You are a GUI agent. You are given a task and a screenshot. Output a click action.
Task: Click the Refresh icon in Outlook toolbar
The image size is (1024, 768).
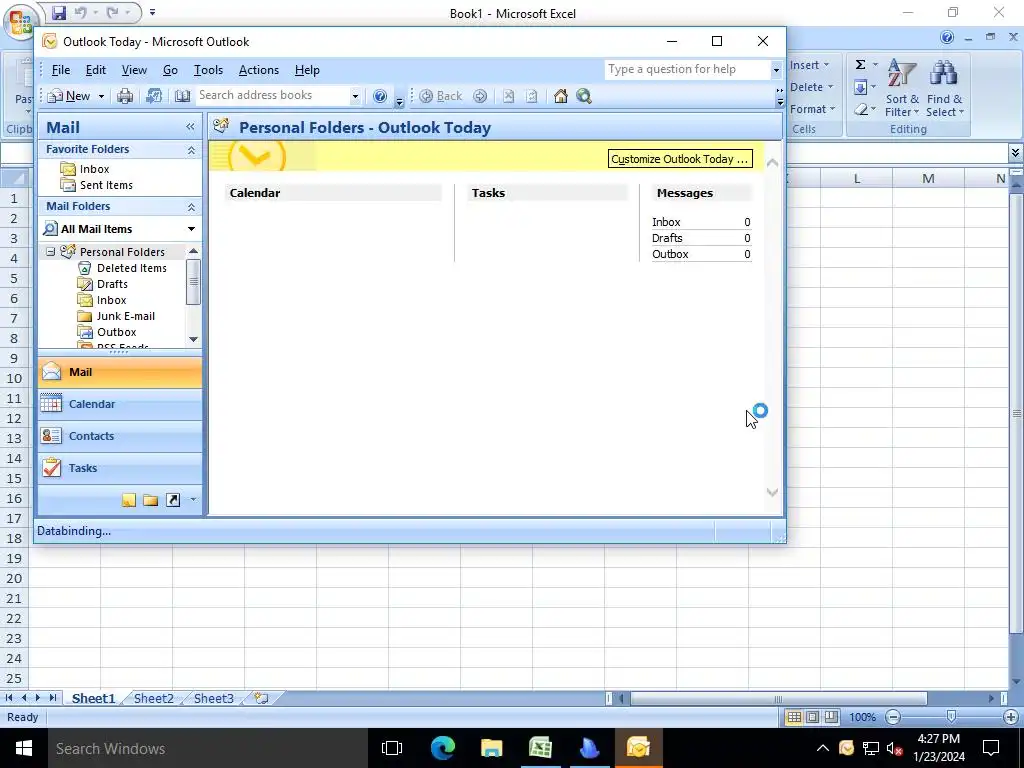coord(532,97)
